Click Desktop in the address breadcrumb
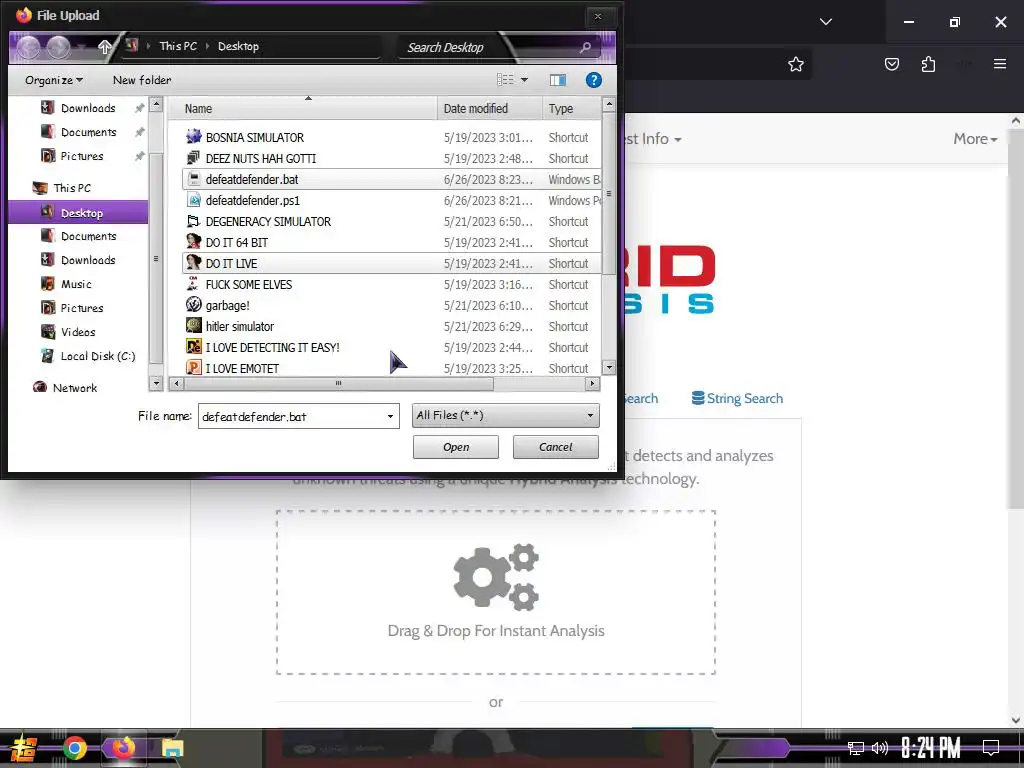The width and height of the screenshot is (1024, 768). click(x=238, y=46)
